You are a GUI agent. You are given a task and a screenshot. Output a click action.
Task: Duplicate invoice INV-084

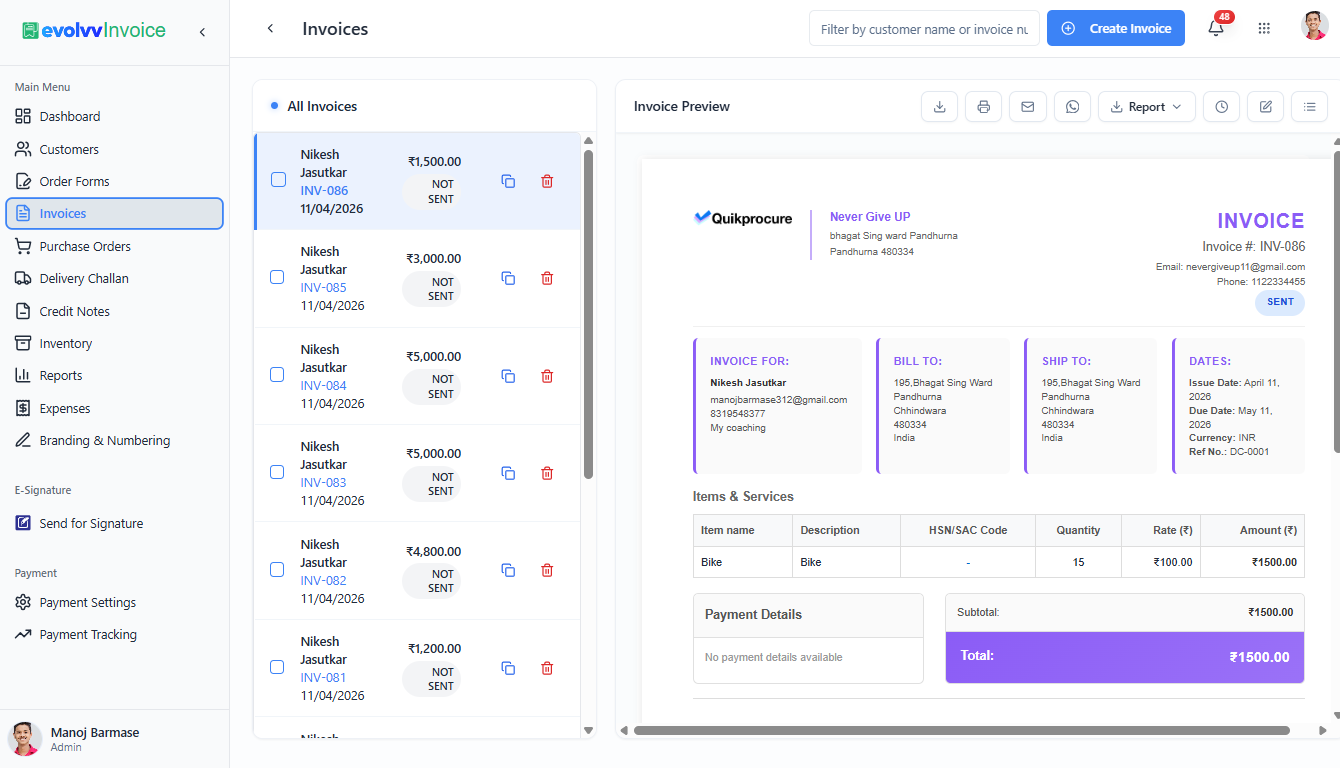tap(508, 376)
